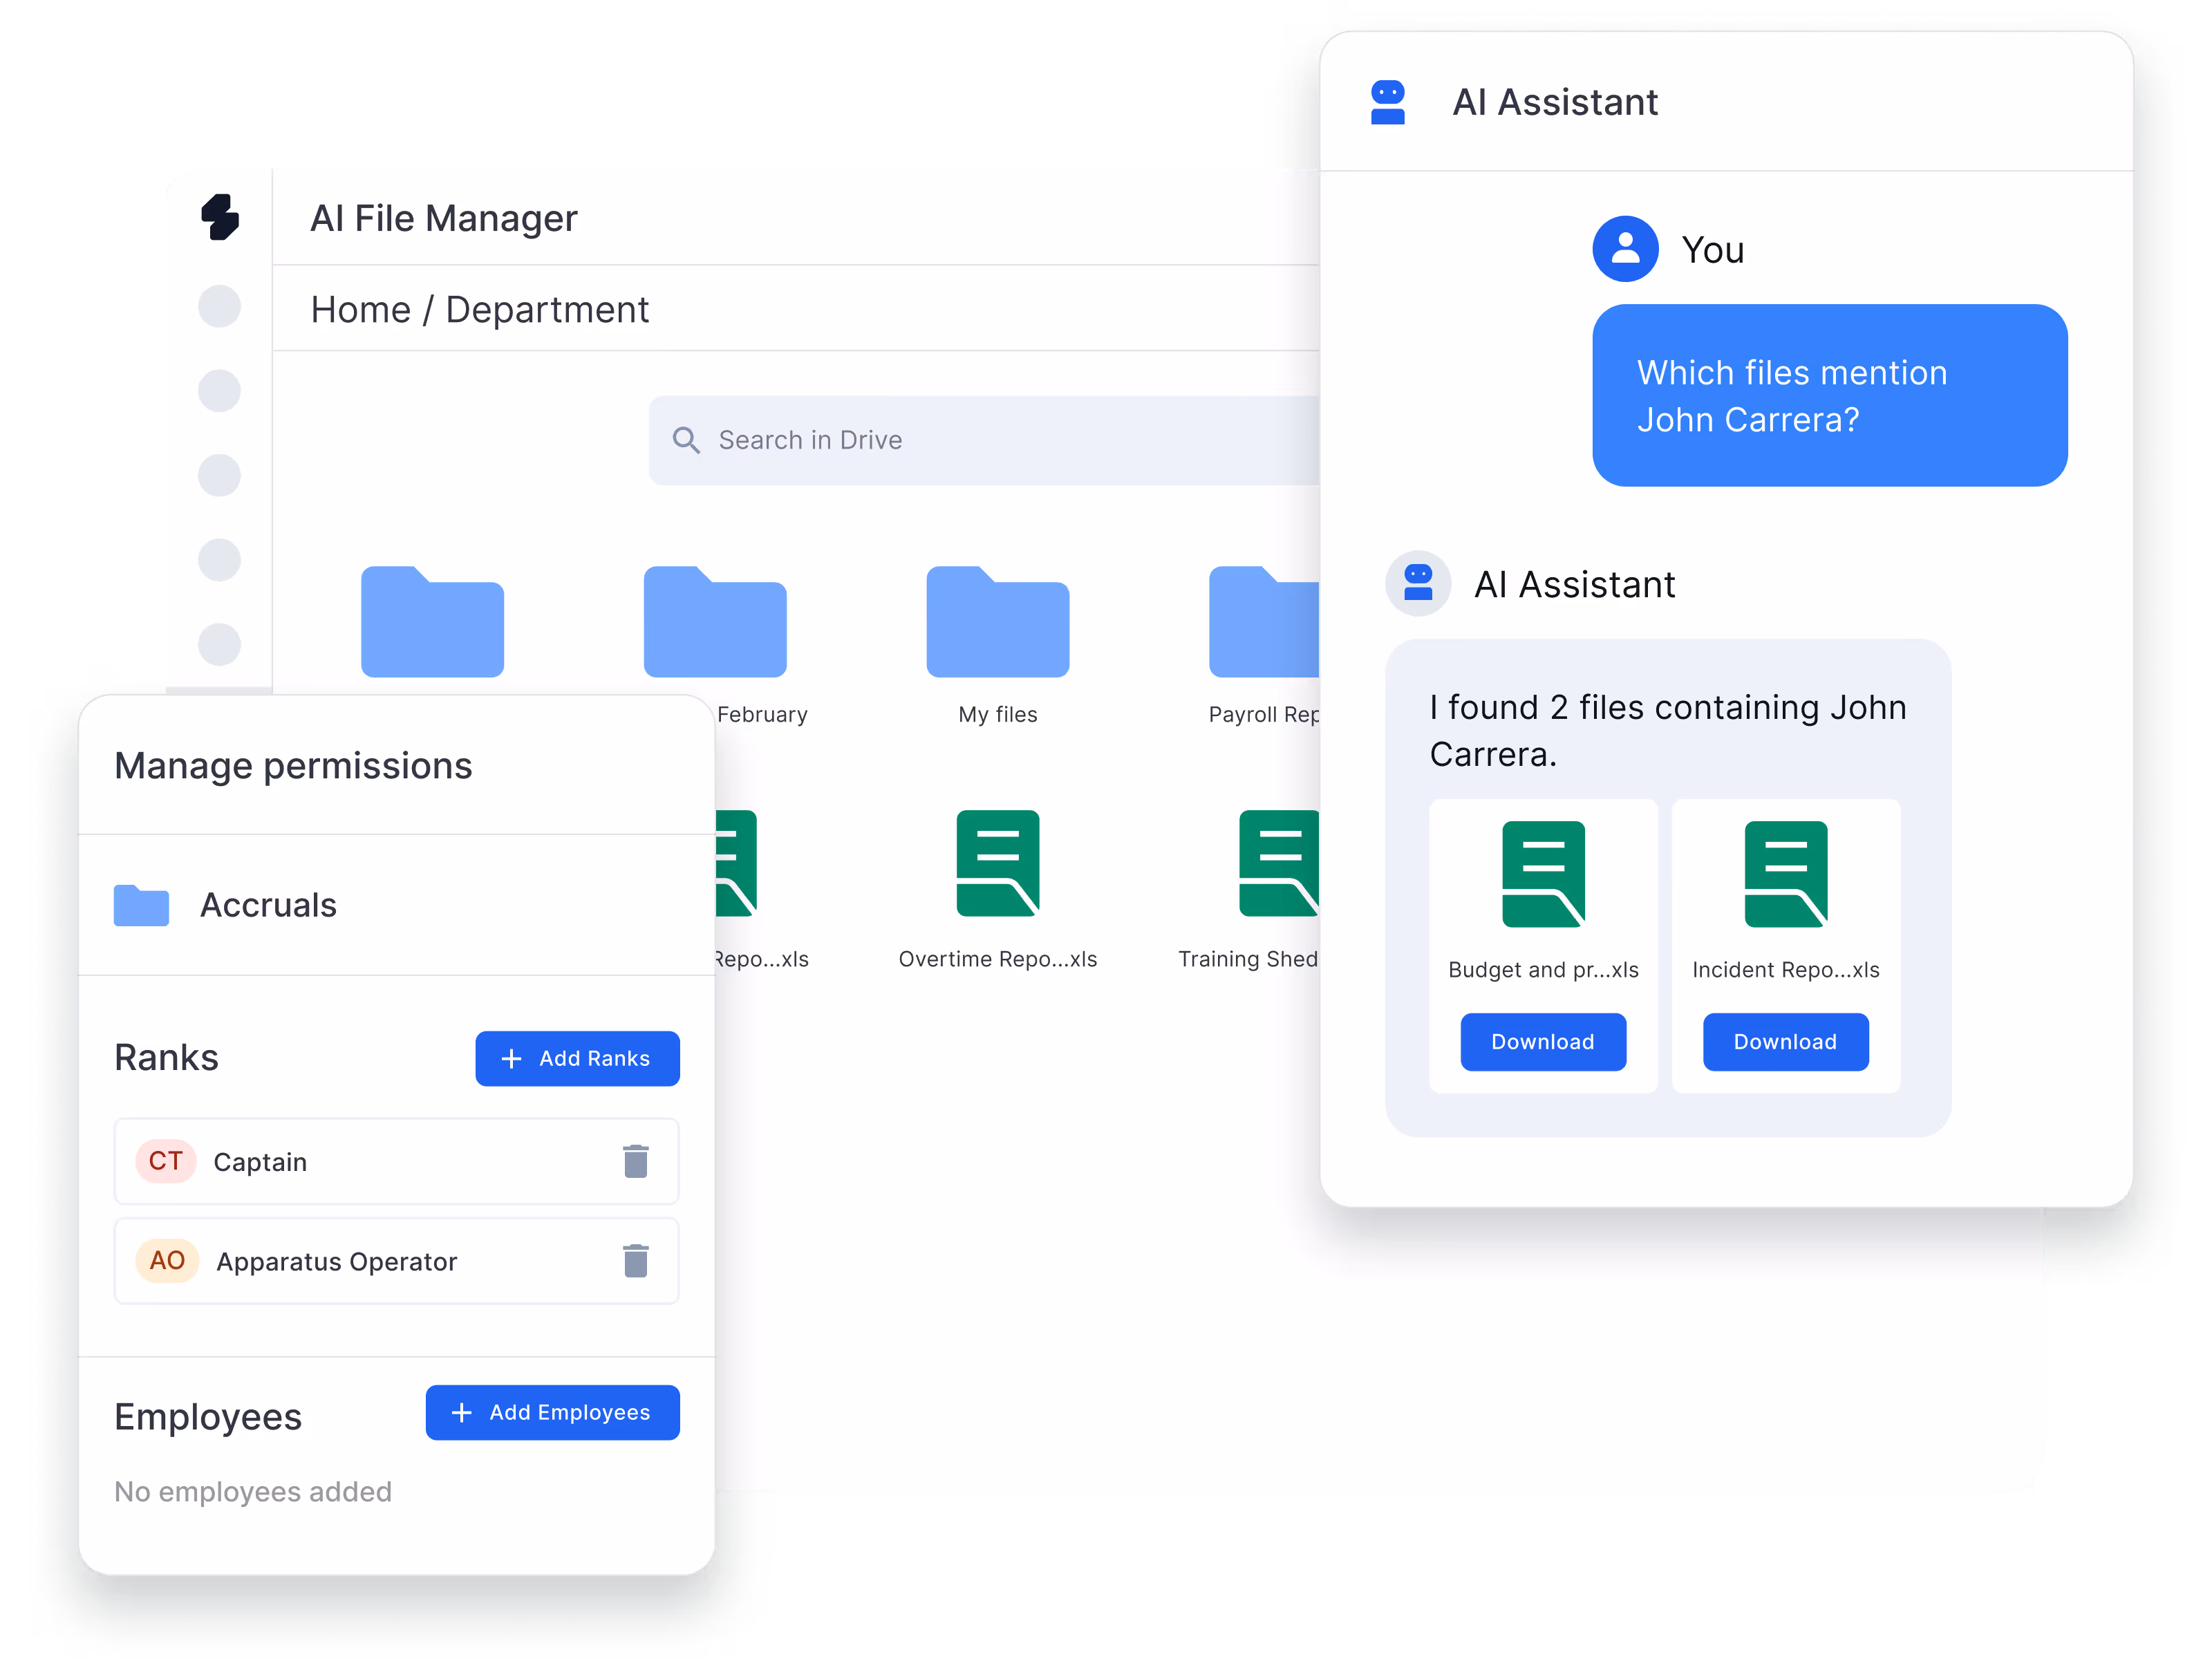Click the Add Employees button
The width and height of the screenshot is (2212, 1659).
552,1412
